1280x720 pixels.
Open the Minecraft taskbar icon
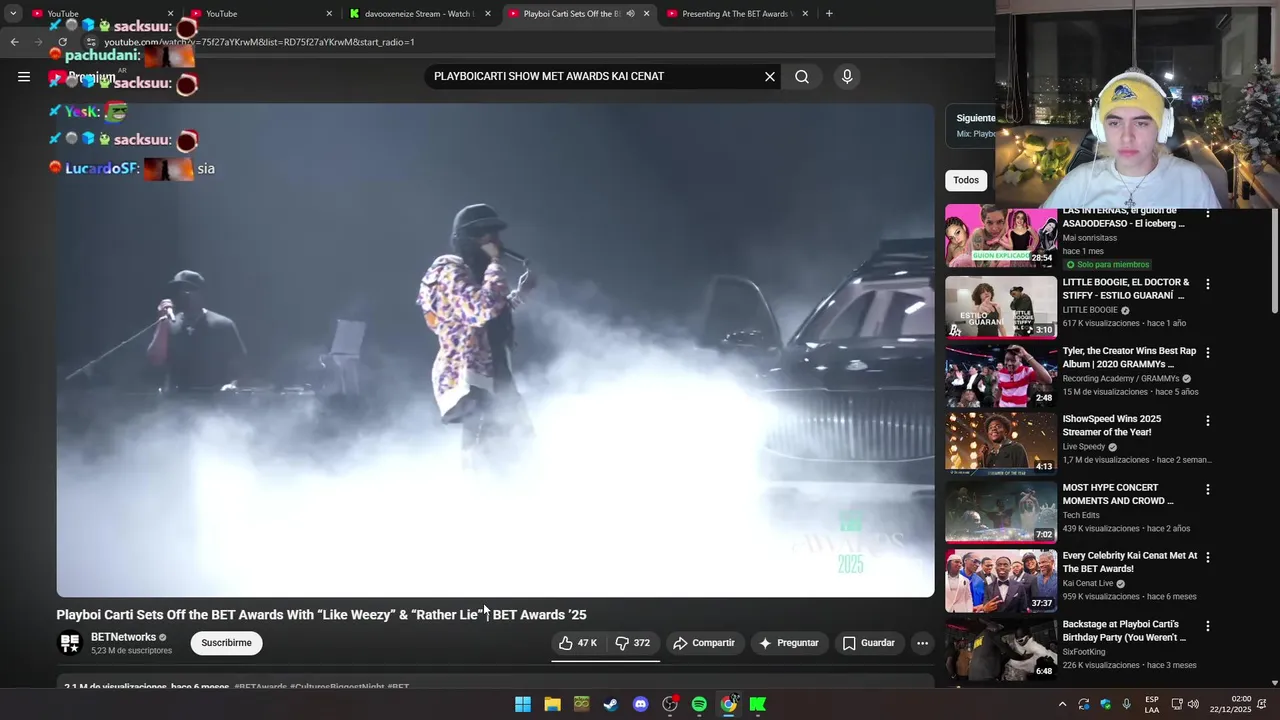581,704
